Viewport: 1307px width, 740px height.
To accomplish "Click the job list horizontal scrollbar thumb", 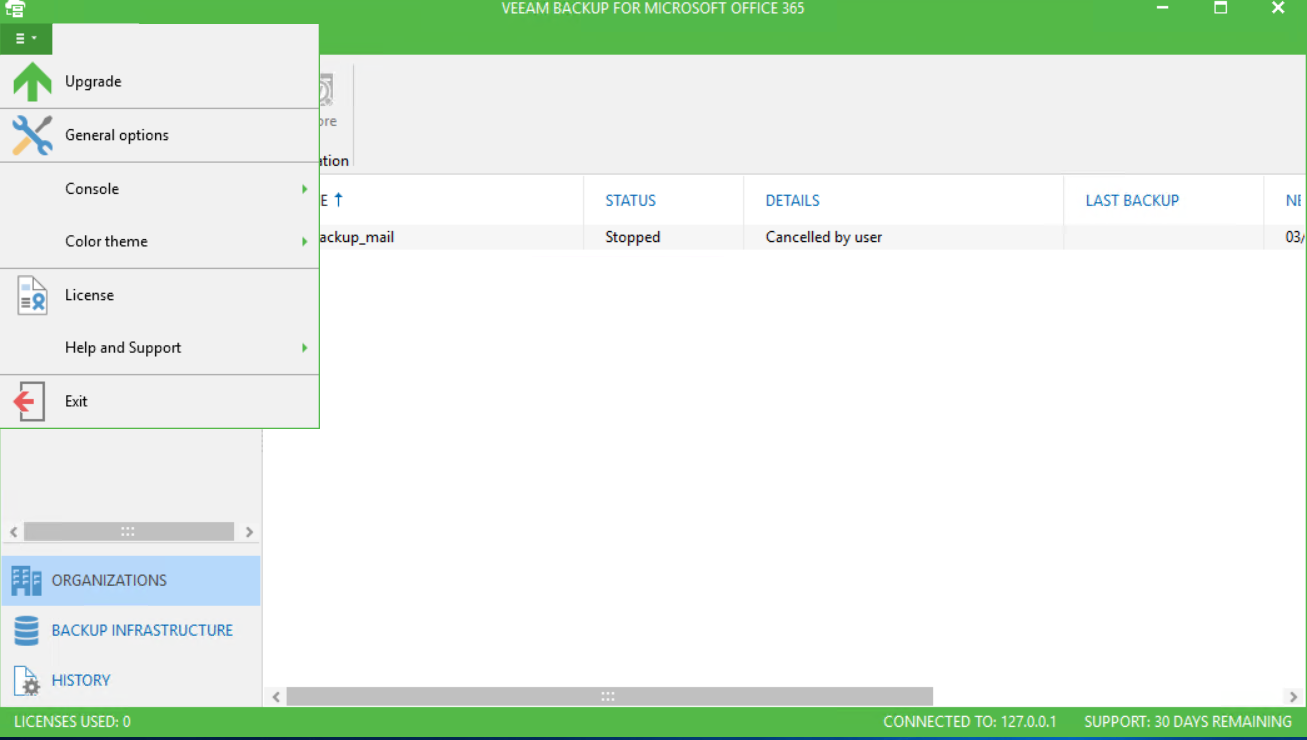I will tap(610, 697).
